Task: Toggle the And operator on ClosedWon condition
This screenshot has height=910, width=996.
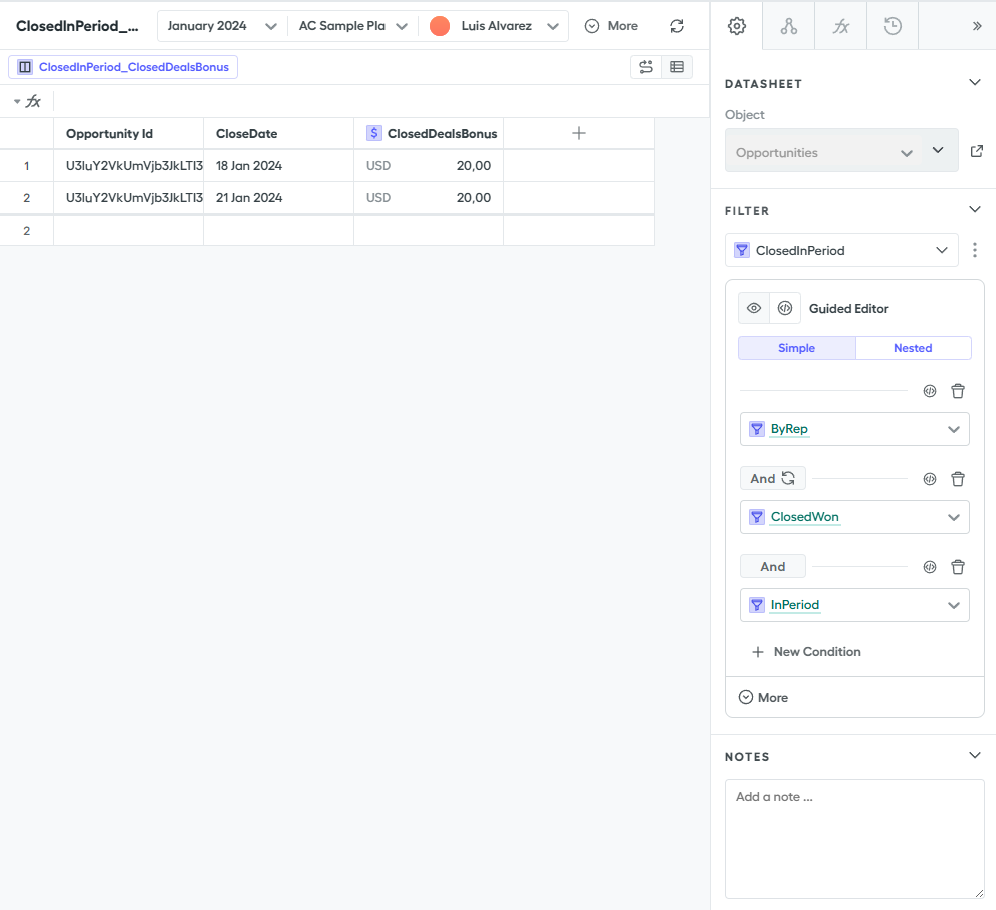Action: 772,479
